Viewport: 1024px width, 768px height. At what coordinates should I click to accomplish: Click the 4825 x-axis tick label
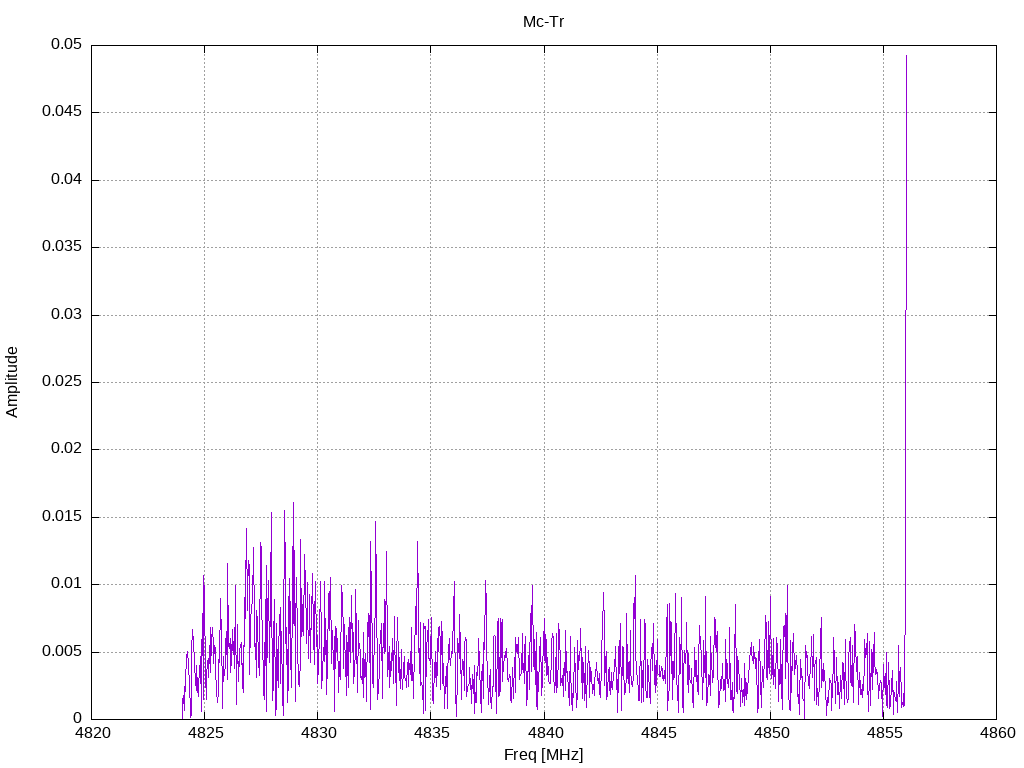point(205,733)
